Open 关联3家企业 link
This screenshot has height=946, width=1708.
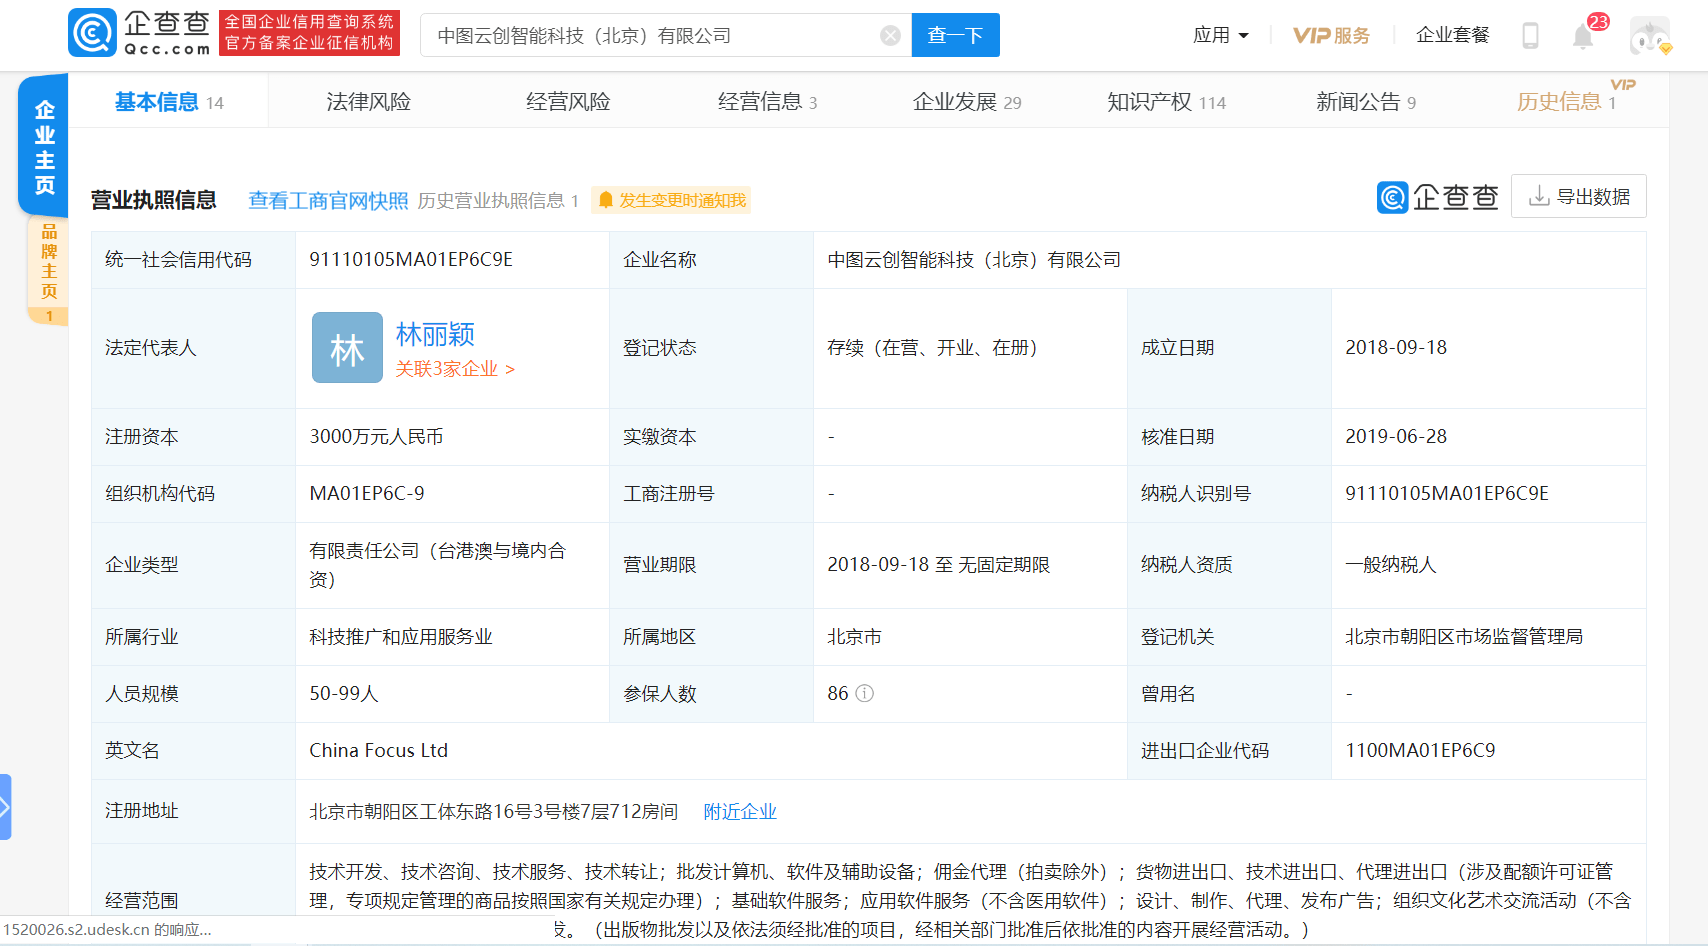coord(455,369)
